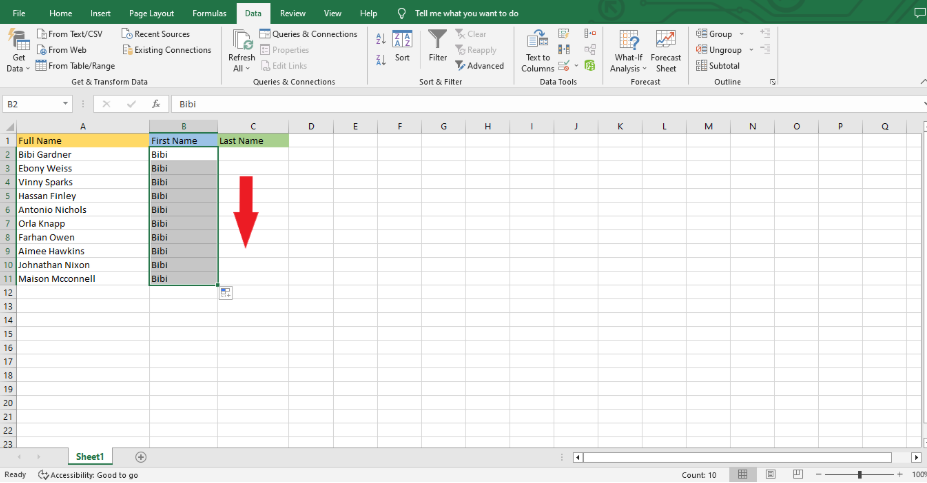Image resolution: width=927 pixels, height=483 pixels.
Task: Open Existing Connections dialog
Action: click(x=167, y=50)
